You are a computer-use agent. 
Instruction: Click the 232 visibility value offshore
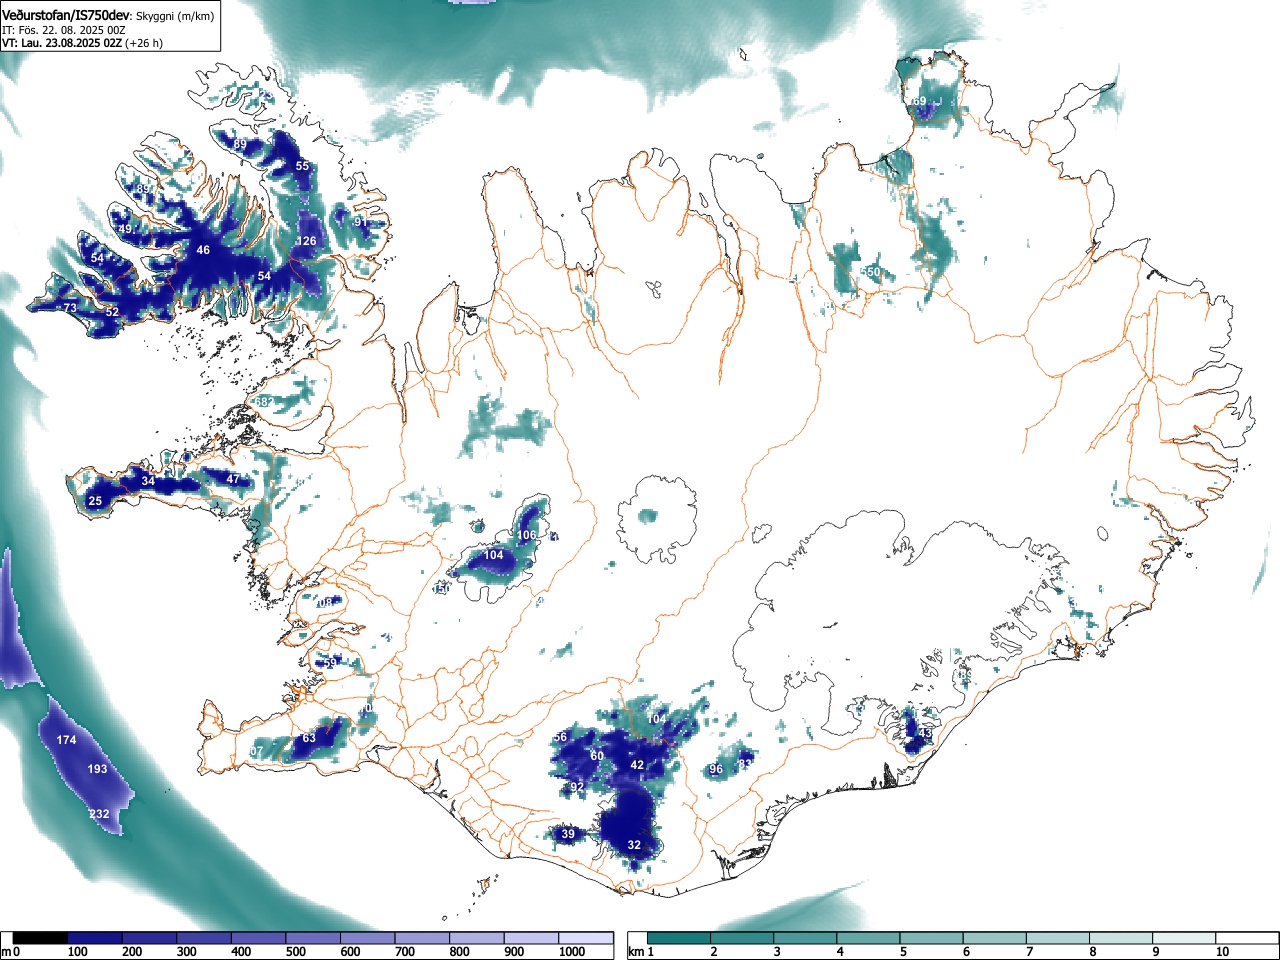[99, 814]
